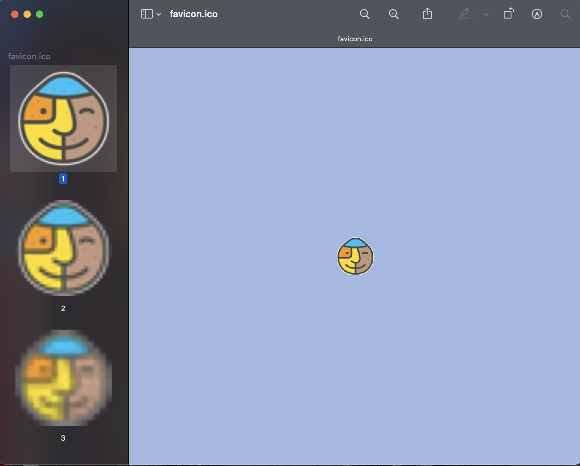580x466 pixels.
Task: Select favicon thumbnail page 2
Action: [64, 248]
